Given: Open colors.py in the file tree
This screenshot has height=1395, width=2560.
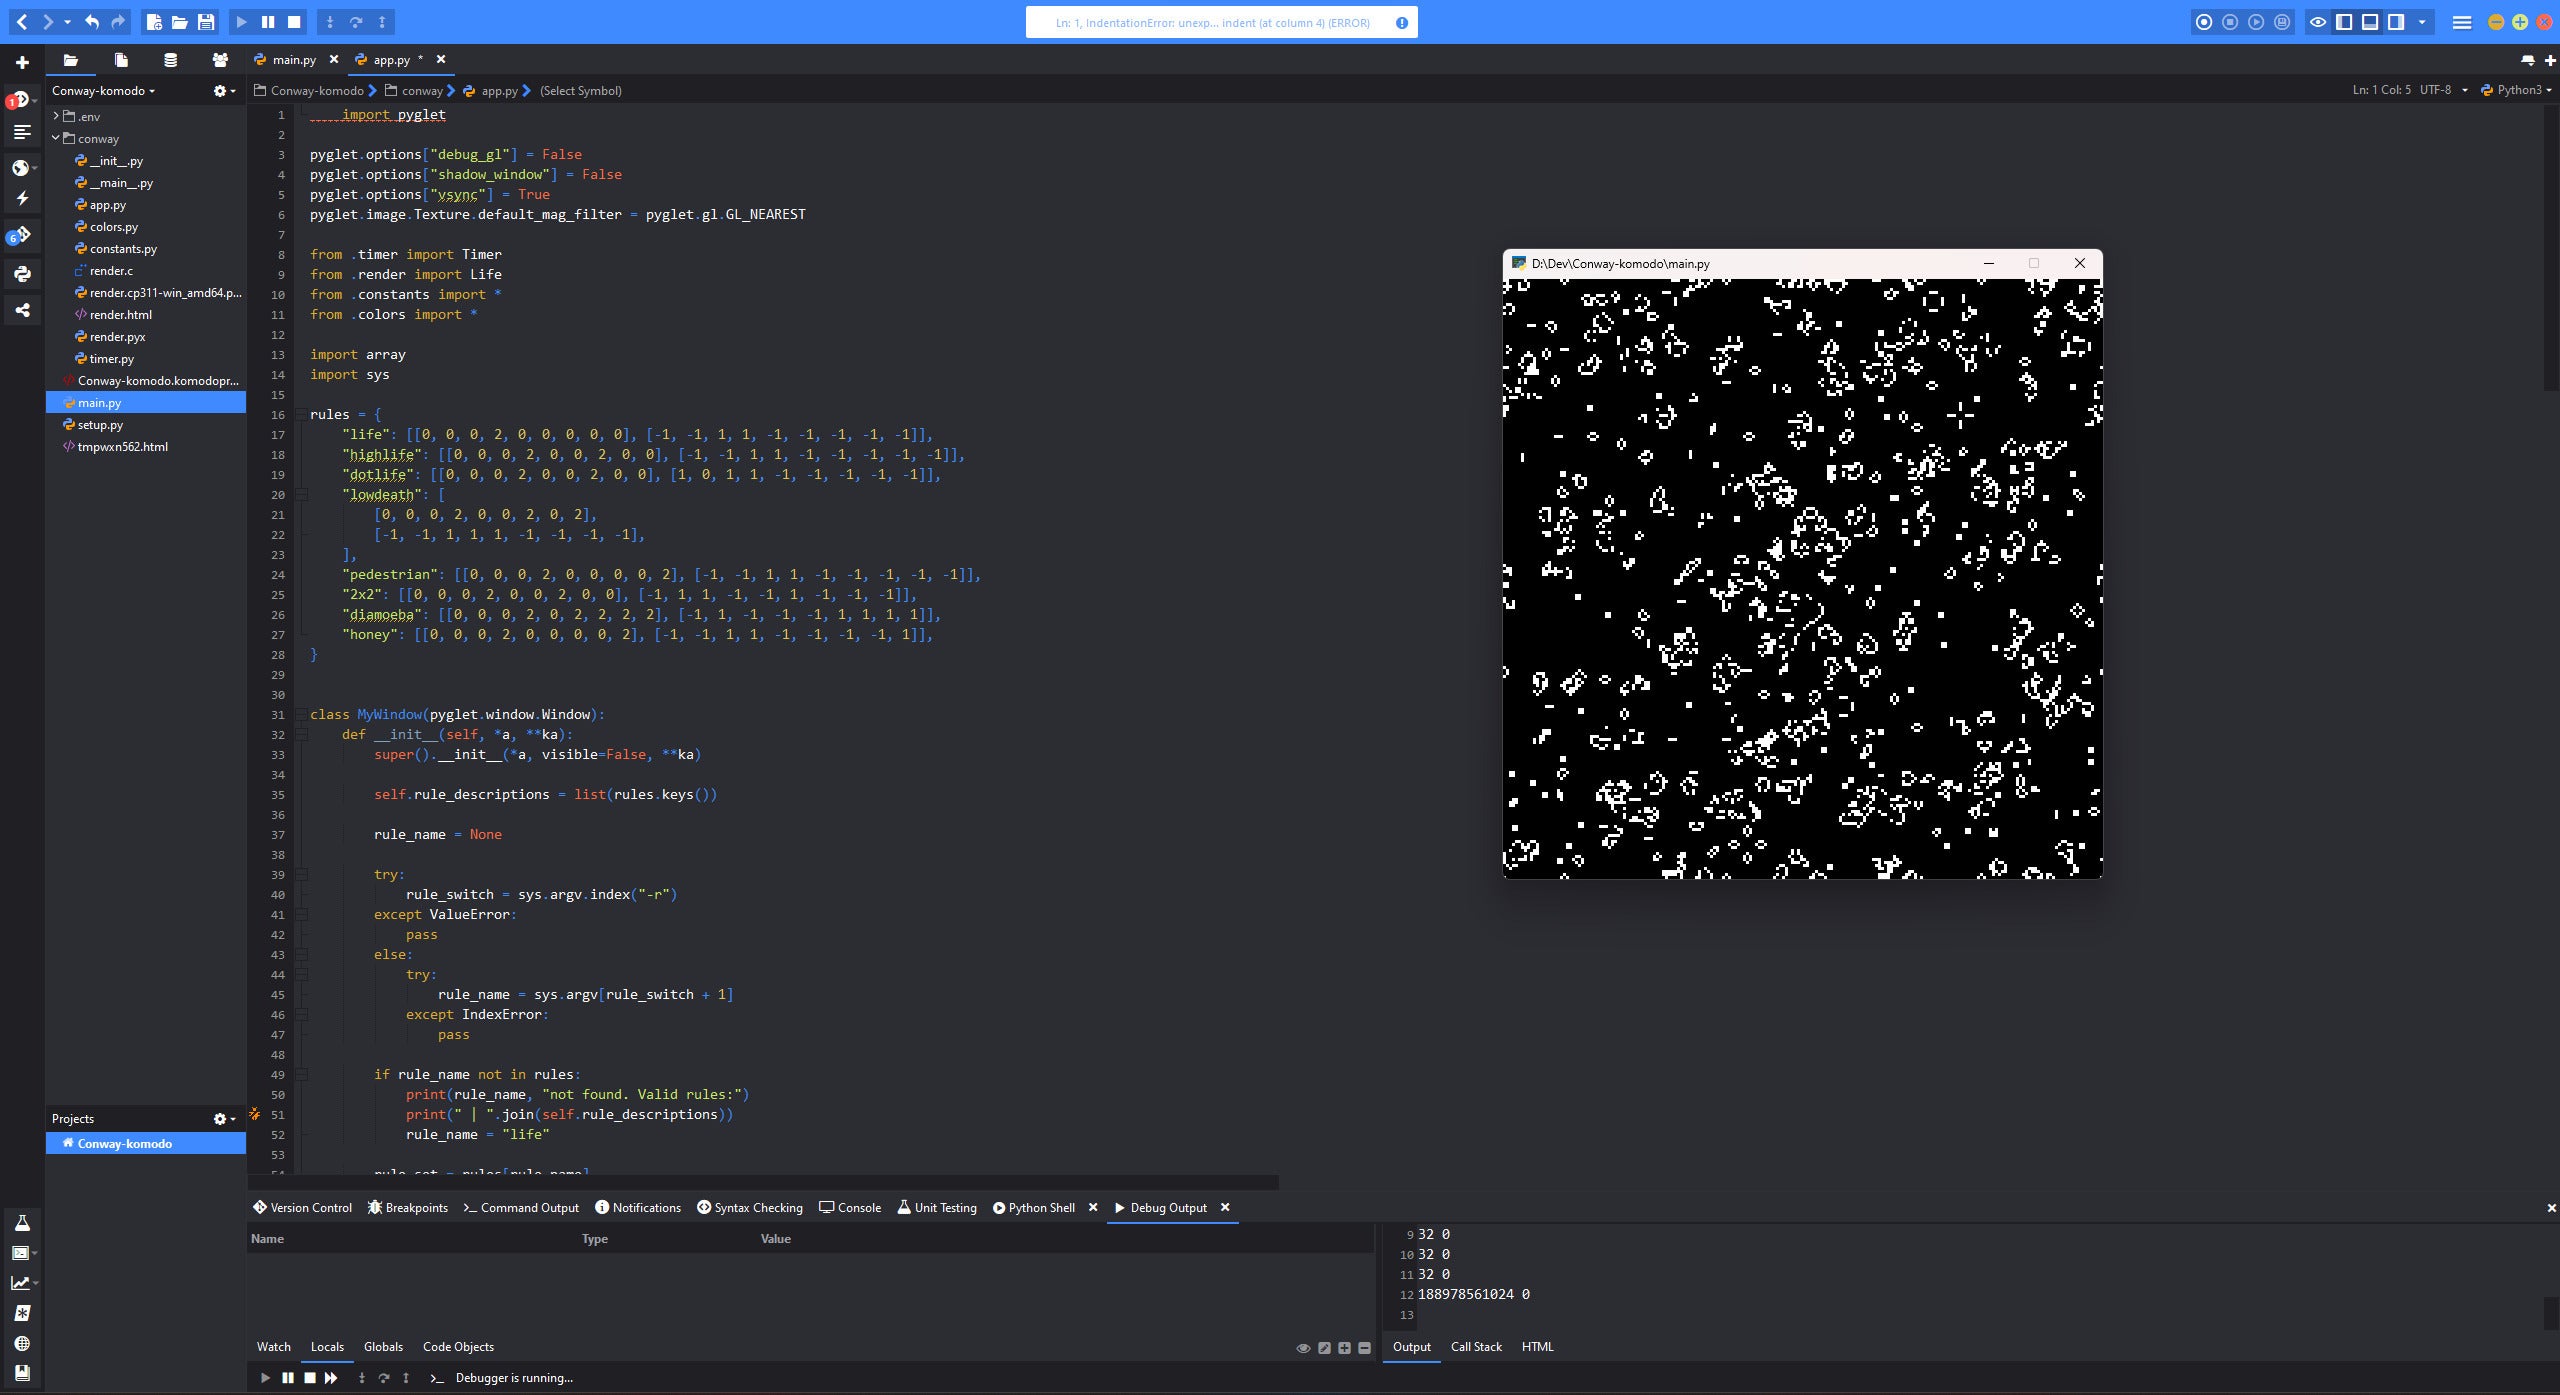Looking at the screenshot, I should point(113,227).
